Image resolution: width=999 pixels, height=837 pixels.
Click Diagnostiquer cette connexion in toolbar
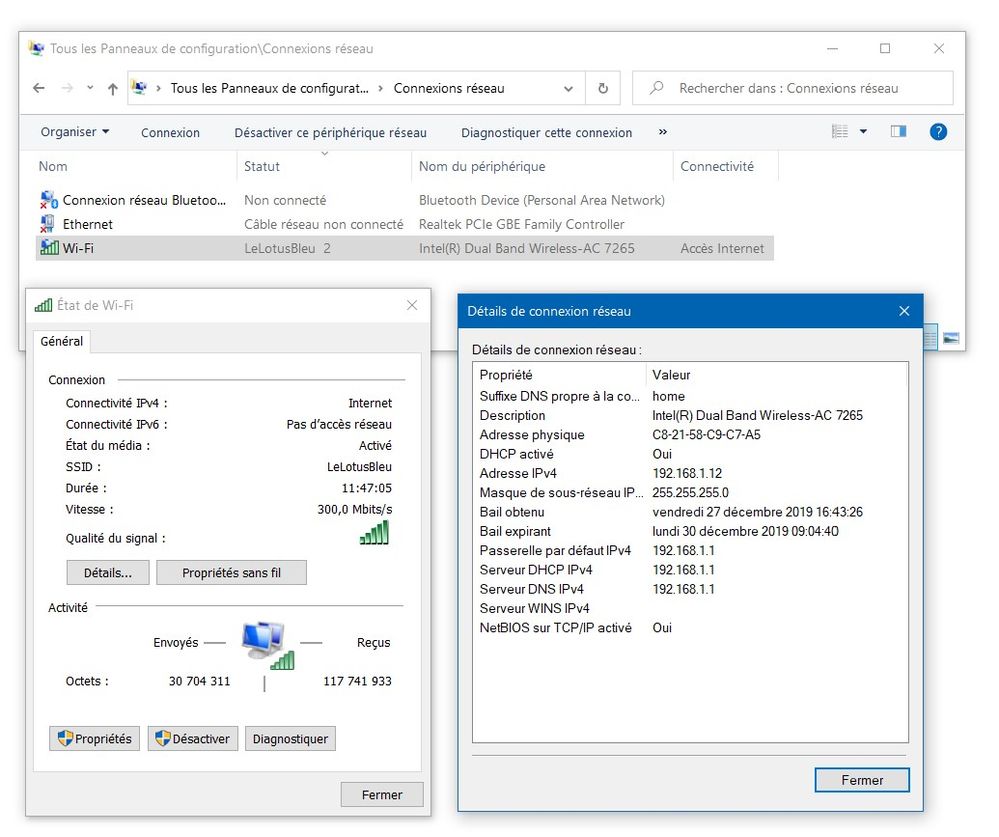(x=546, y=132)
